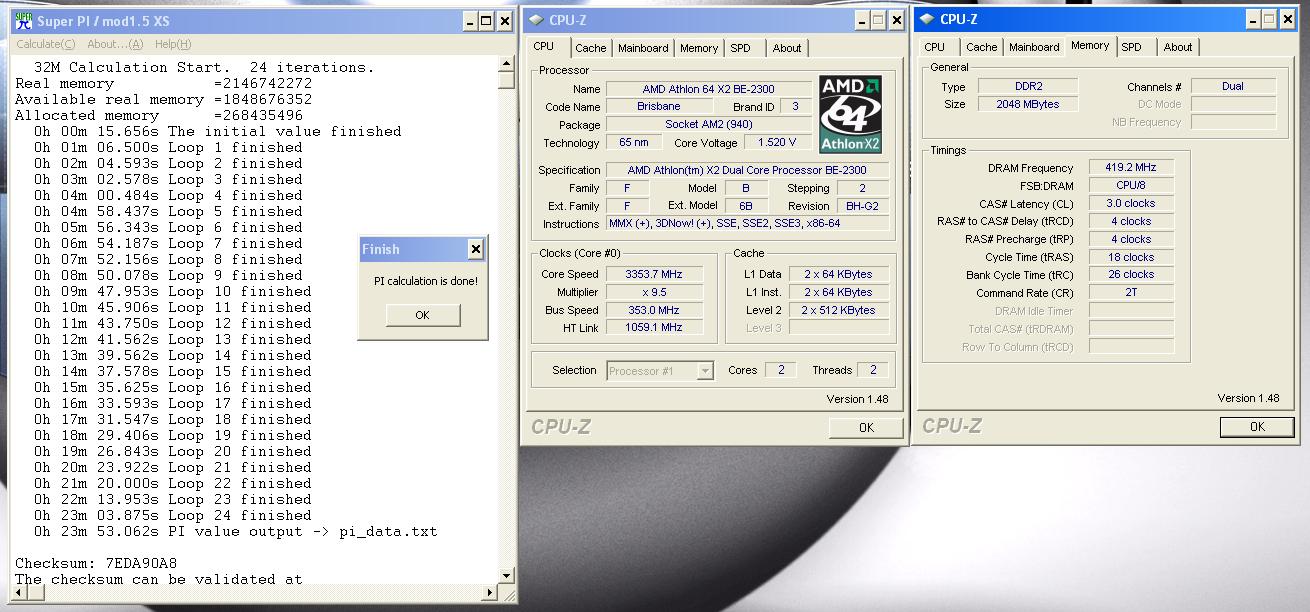Click the Cycle Time (tRAS) value 18 clocks

click(x=1130, y=257)
